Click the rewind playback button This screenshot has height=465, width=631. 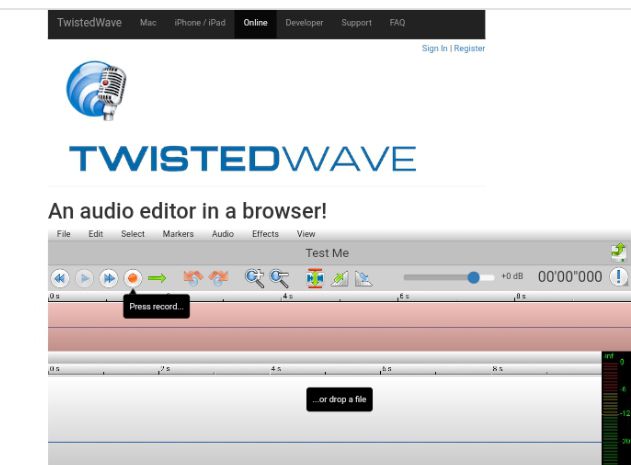pos(60,278)
